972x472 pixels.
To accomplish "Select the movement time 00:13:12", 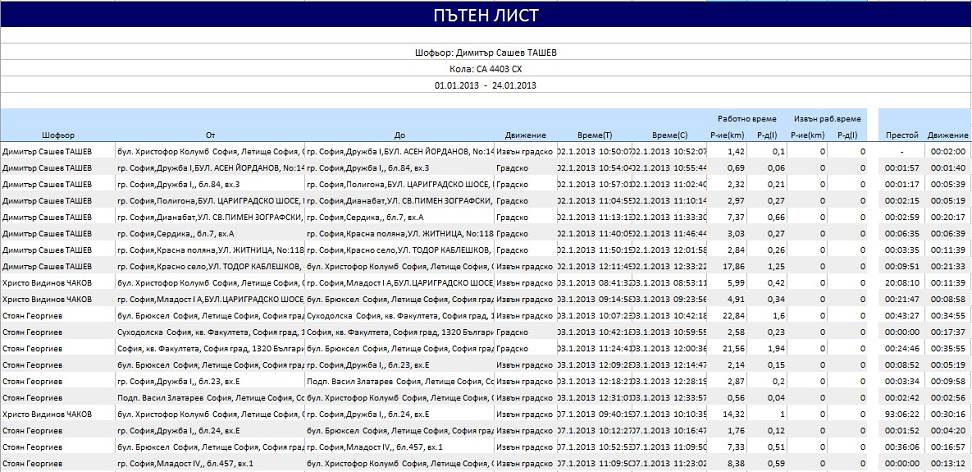I will tap(948, 463).
